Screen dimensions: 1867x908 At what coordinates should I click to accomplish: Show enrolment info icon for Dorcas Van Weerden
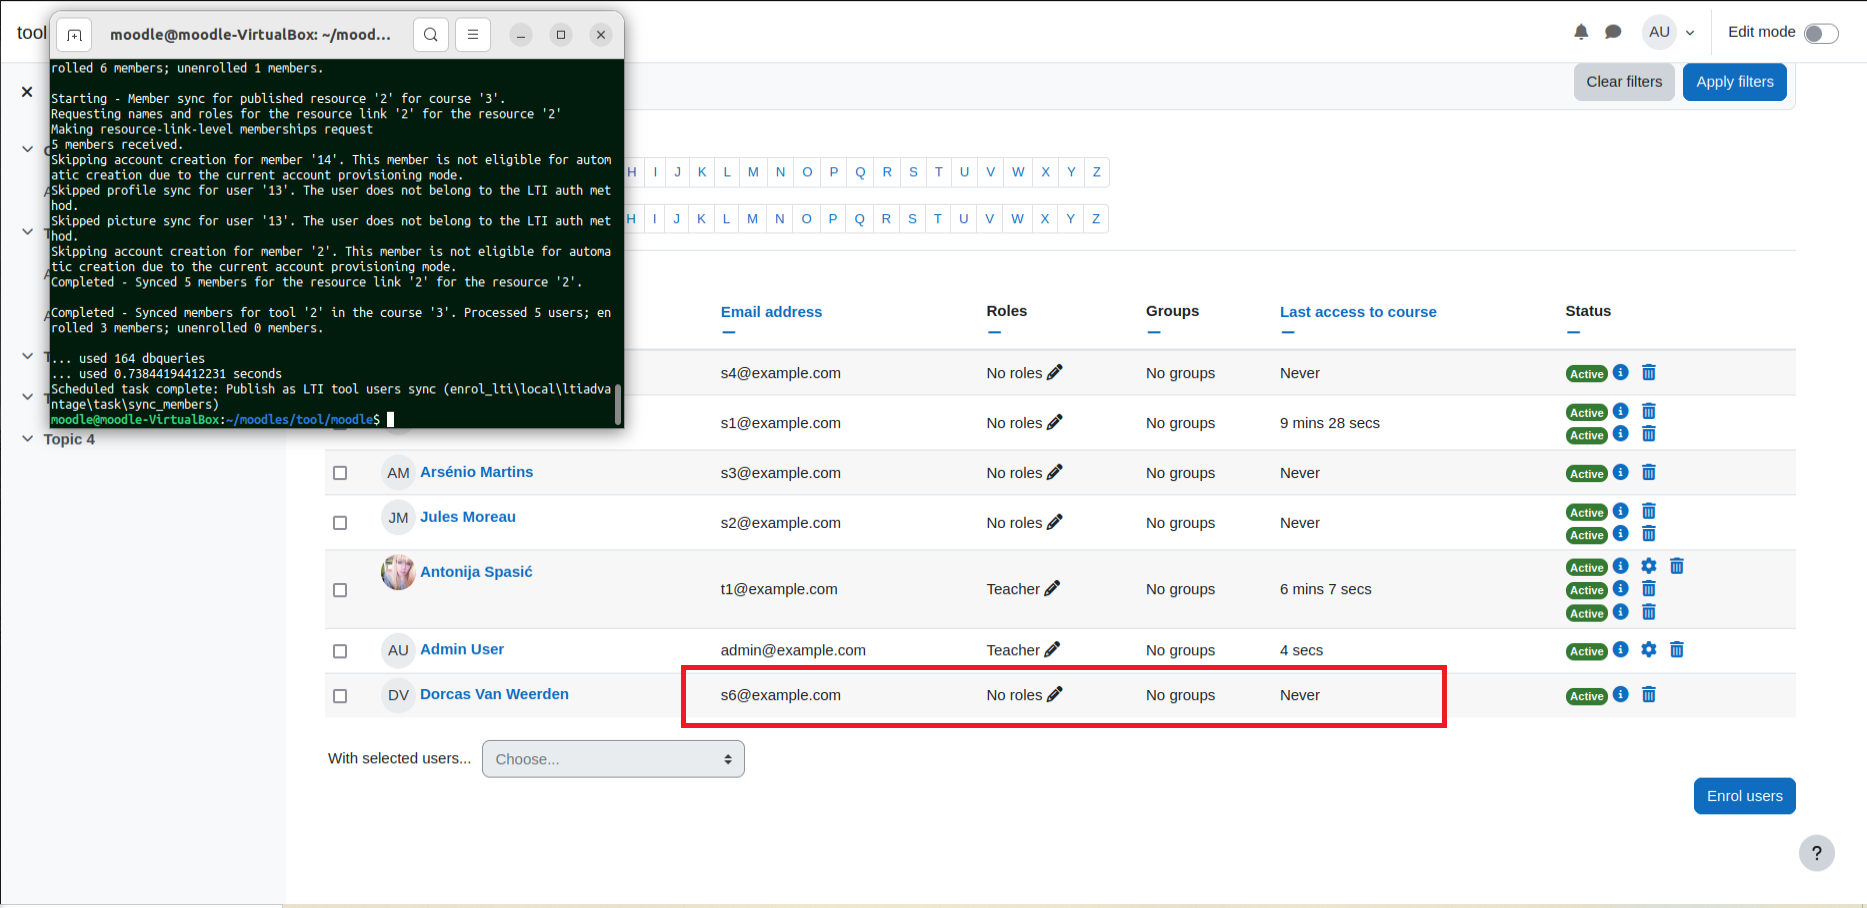1621,694
